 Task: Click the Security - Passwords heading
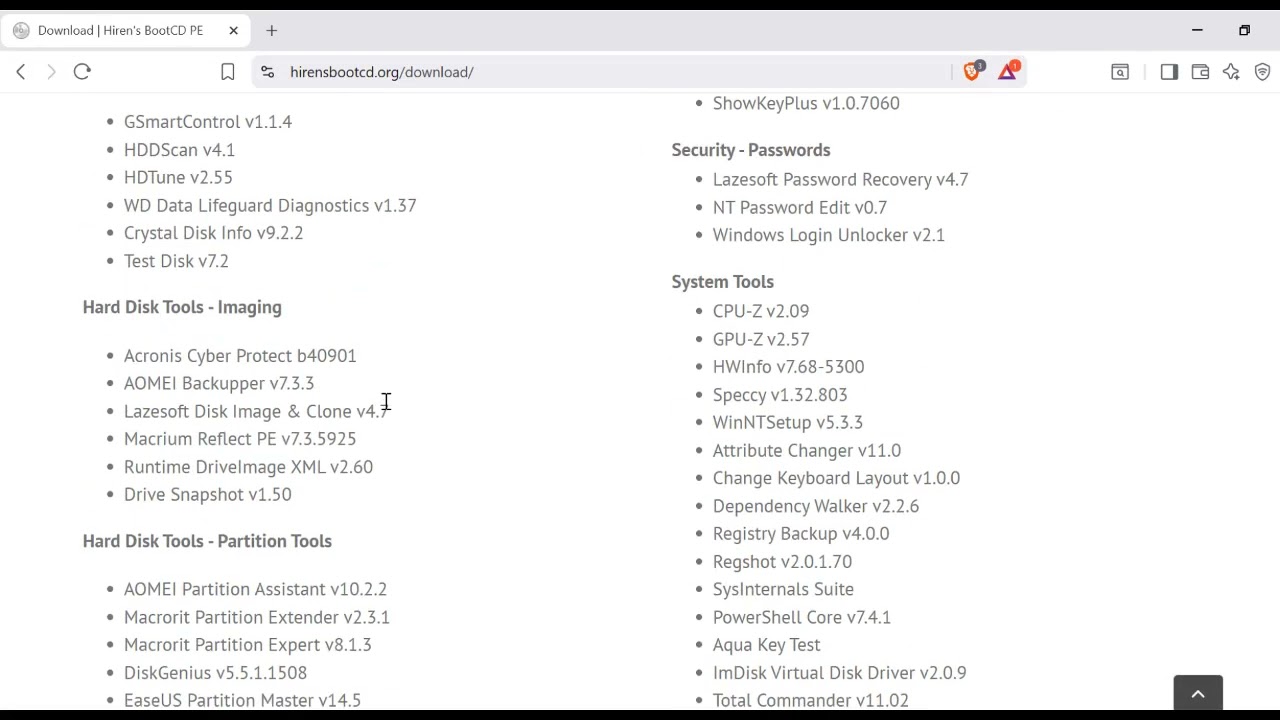coord(751,150)
